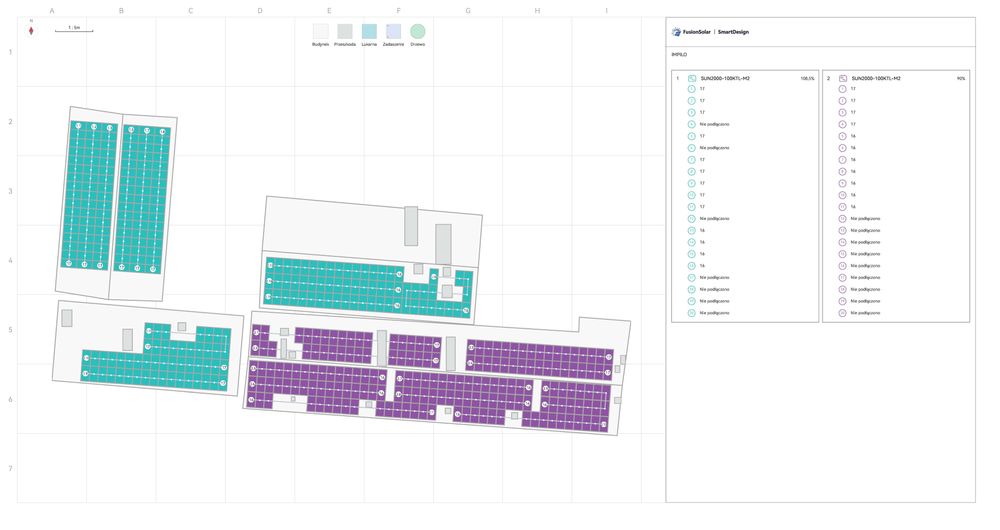
Task: Click the Lukarna legend swatch
Action: [369, 31]
